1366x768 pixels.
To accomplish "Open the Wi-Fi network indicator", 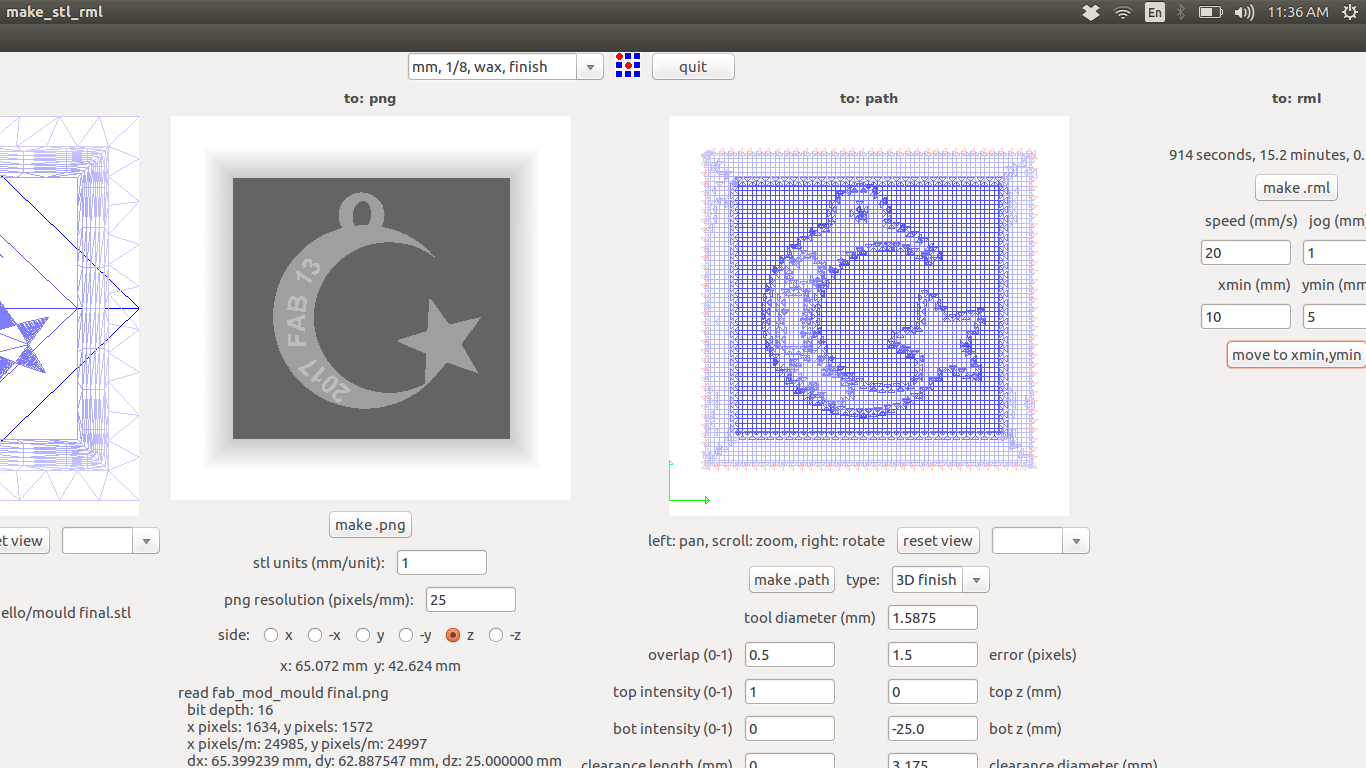I will 1123,12.
